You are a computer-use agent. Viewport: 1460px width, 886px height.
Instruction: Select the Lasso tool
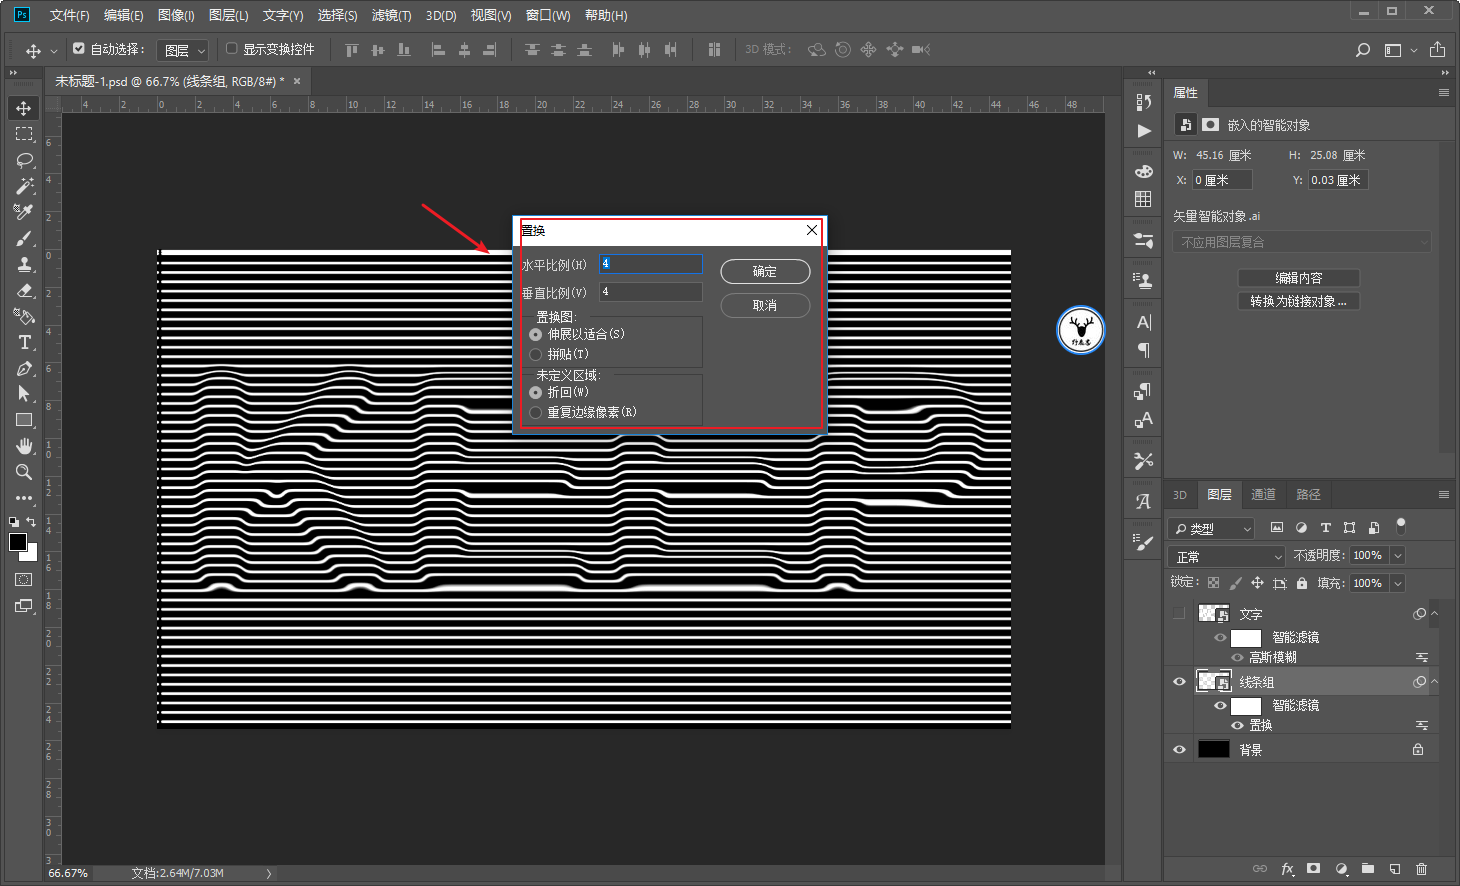tap(24, 160)
